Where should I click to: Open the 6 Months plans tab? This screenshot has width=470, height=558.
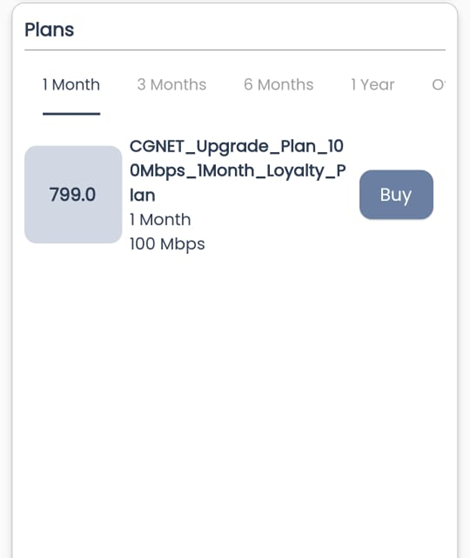coord(278,85)
